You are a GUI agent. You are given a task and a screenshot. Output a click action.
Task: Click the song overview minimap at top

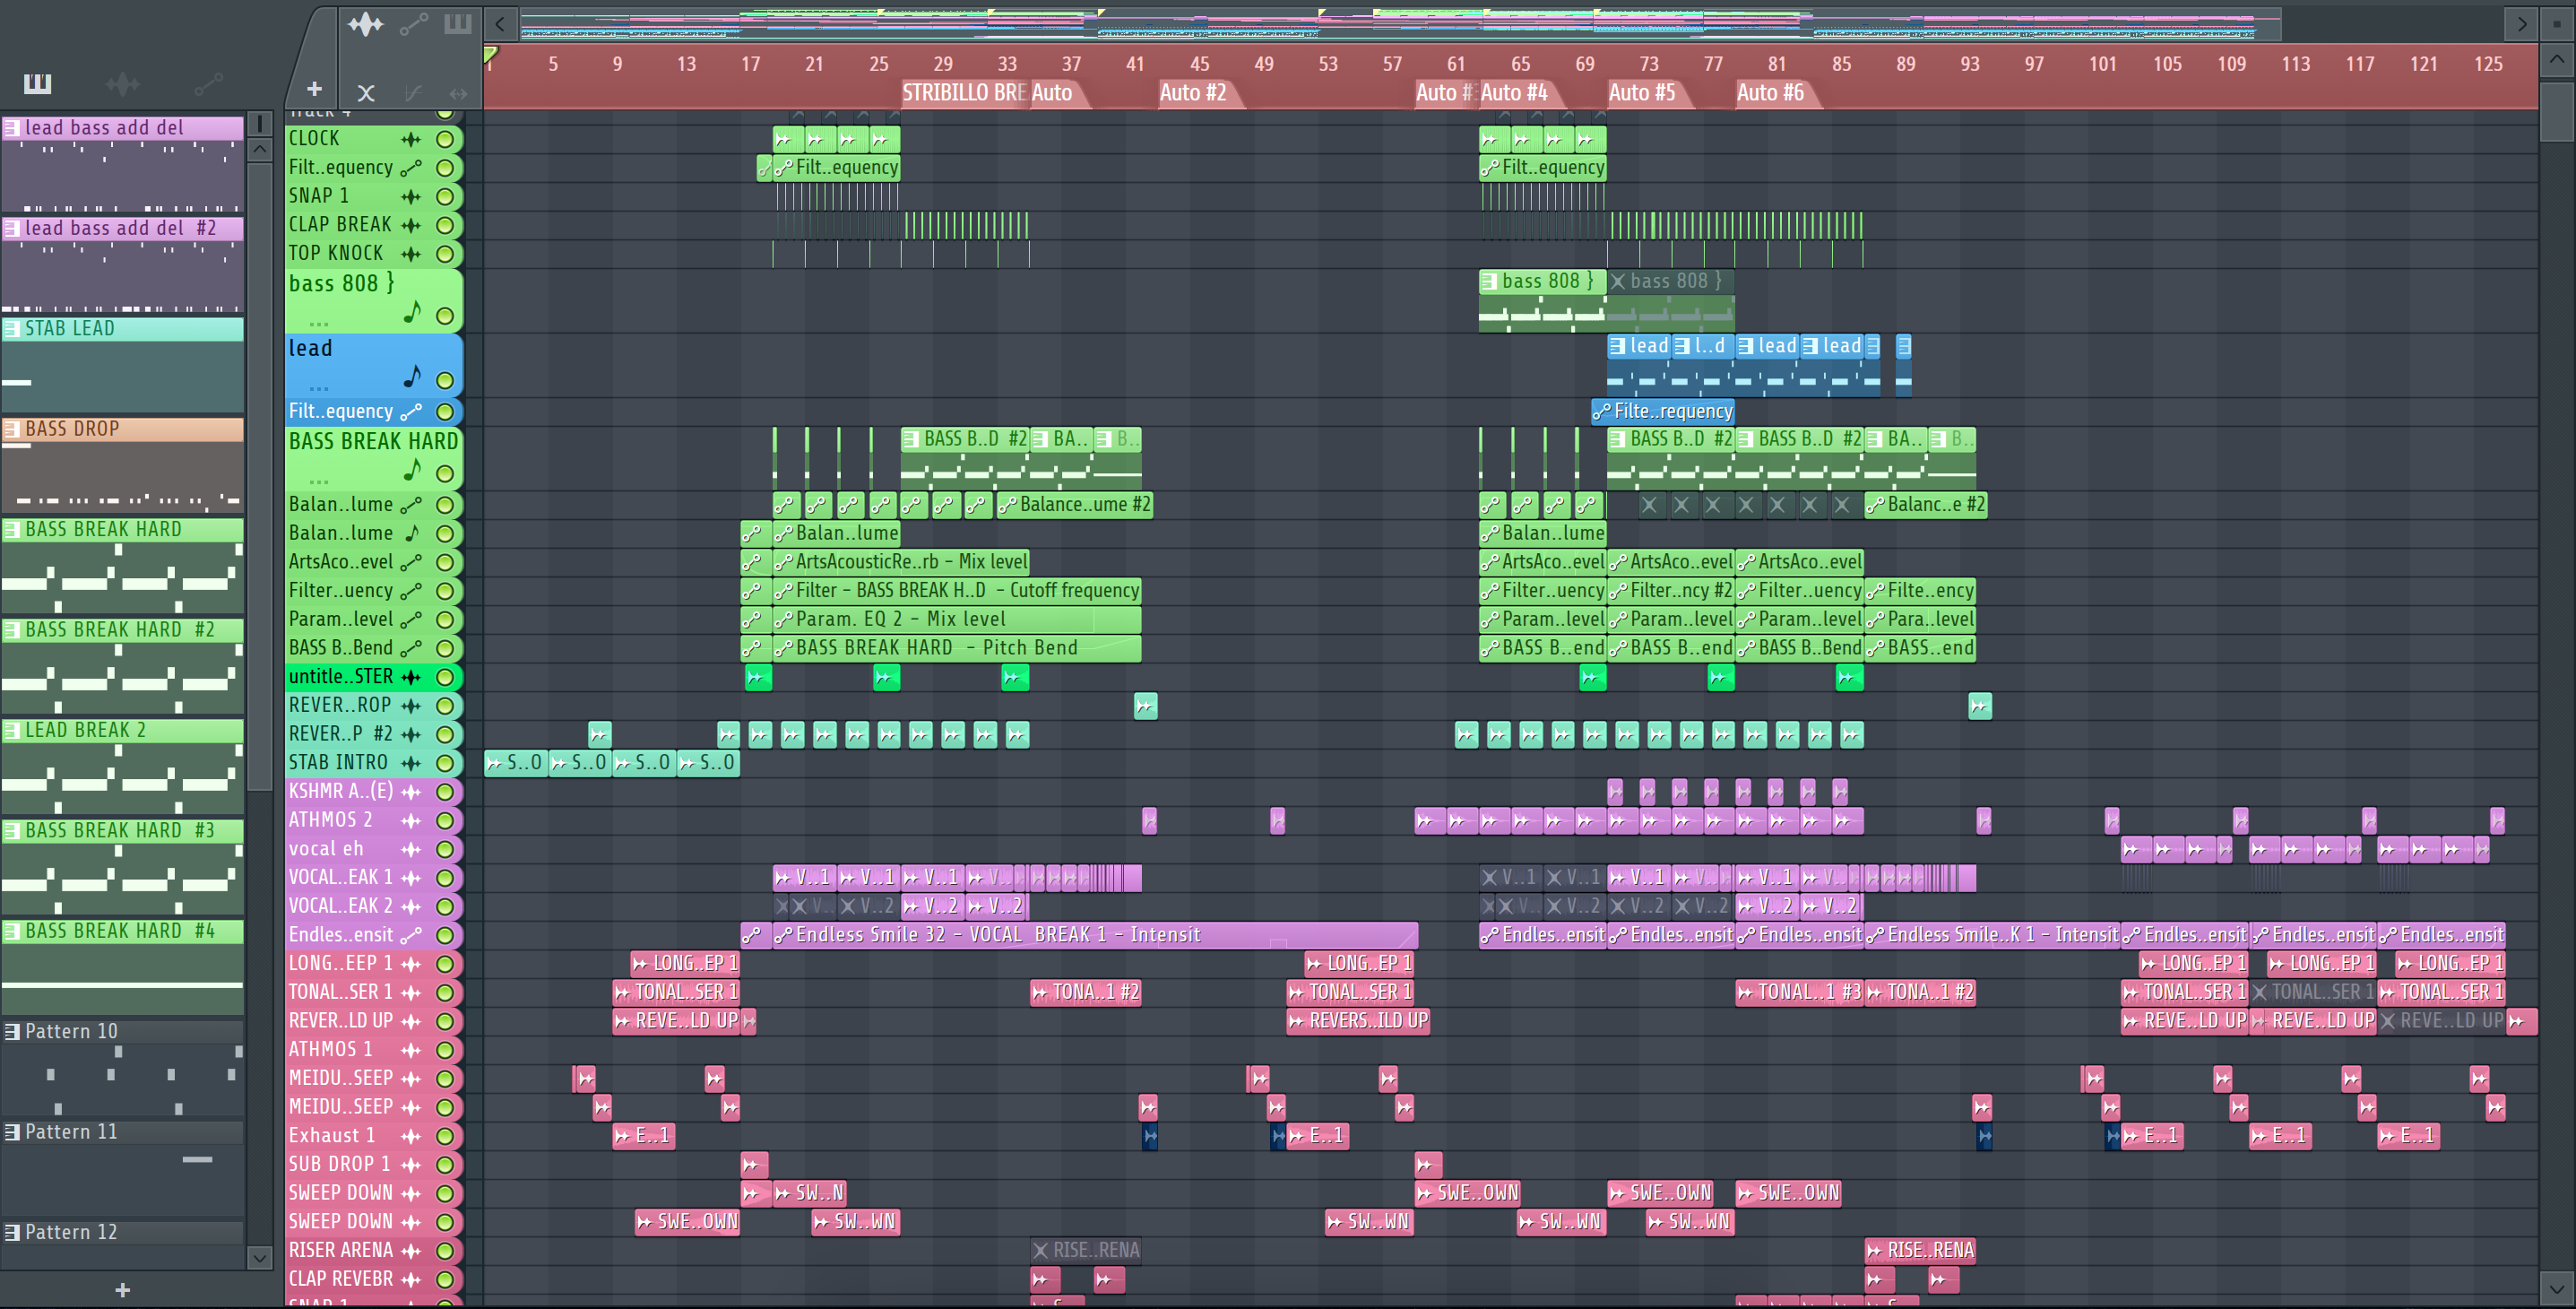point(1400,22)
